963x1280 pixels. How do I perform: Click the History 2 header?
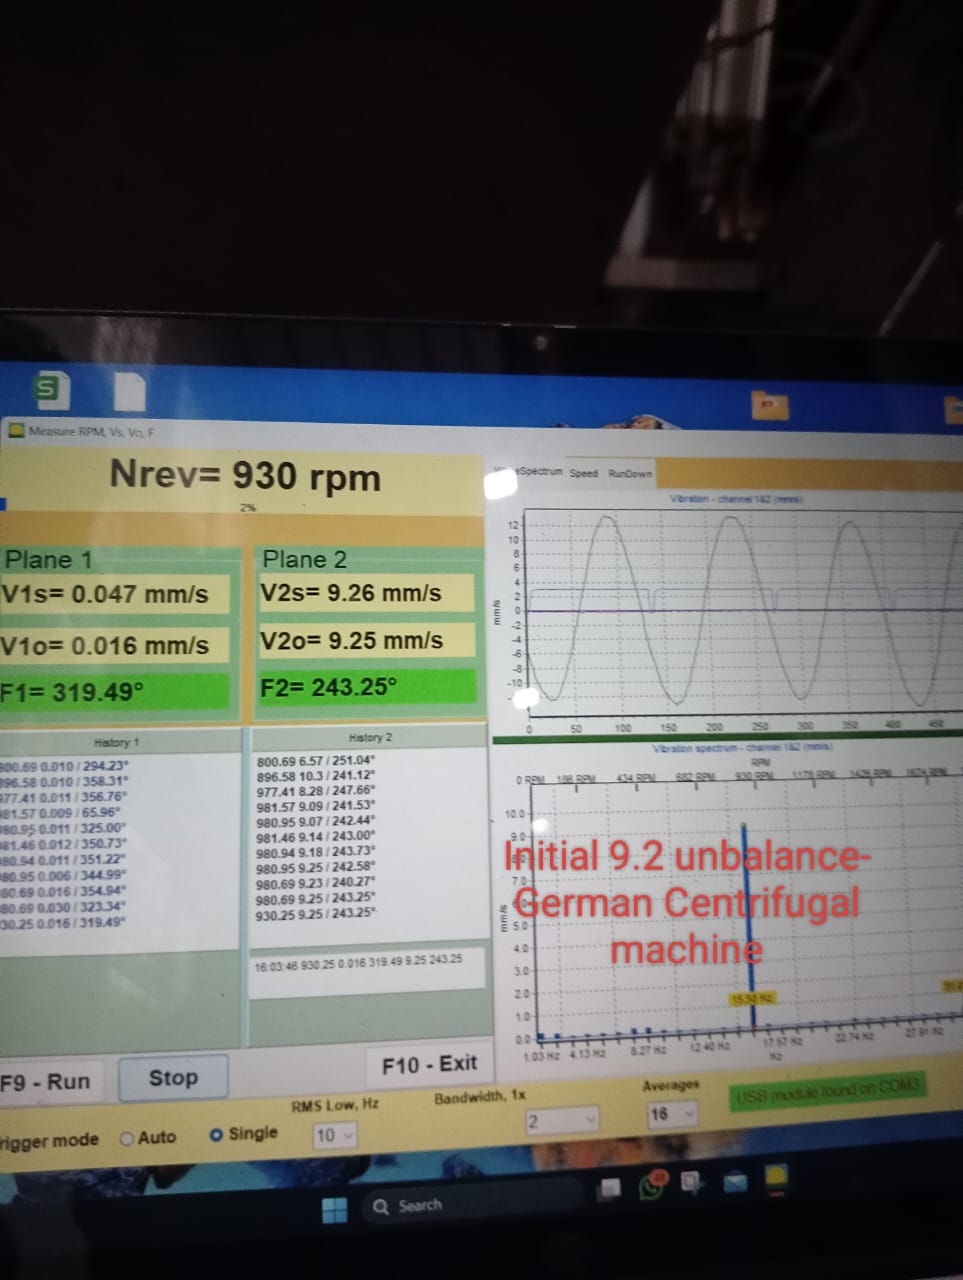pyautogui.click(x=370, y=737)
